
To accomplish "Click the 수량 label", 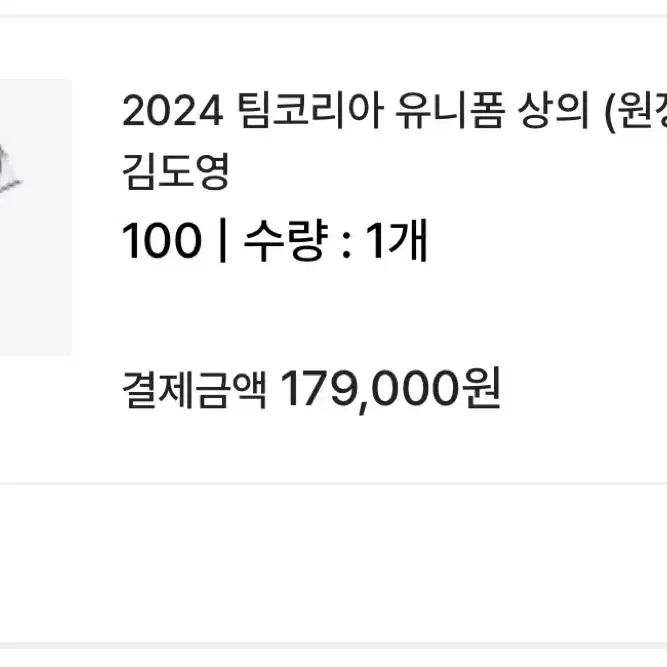I will pyautogui.click(x=286, y=240).
